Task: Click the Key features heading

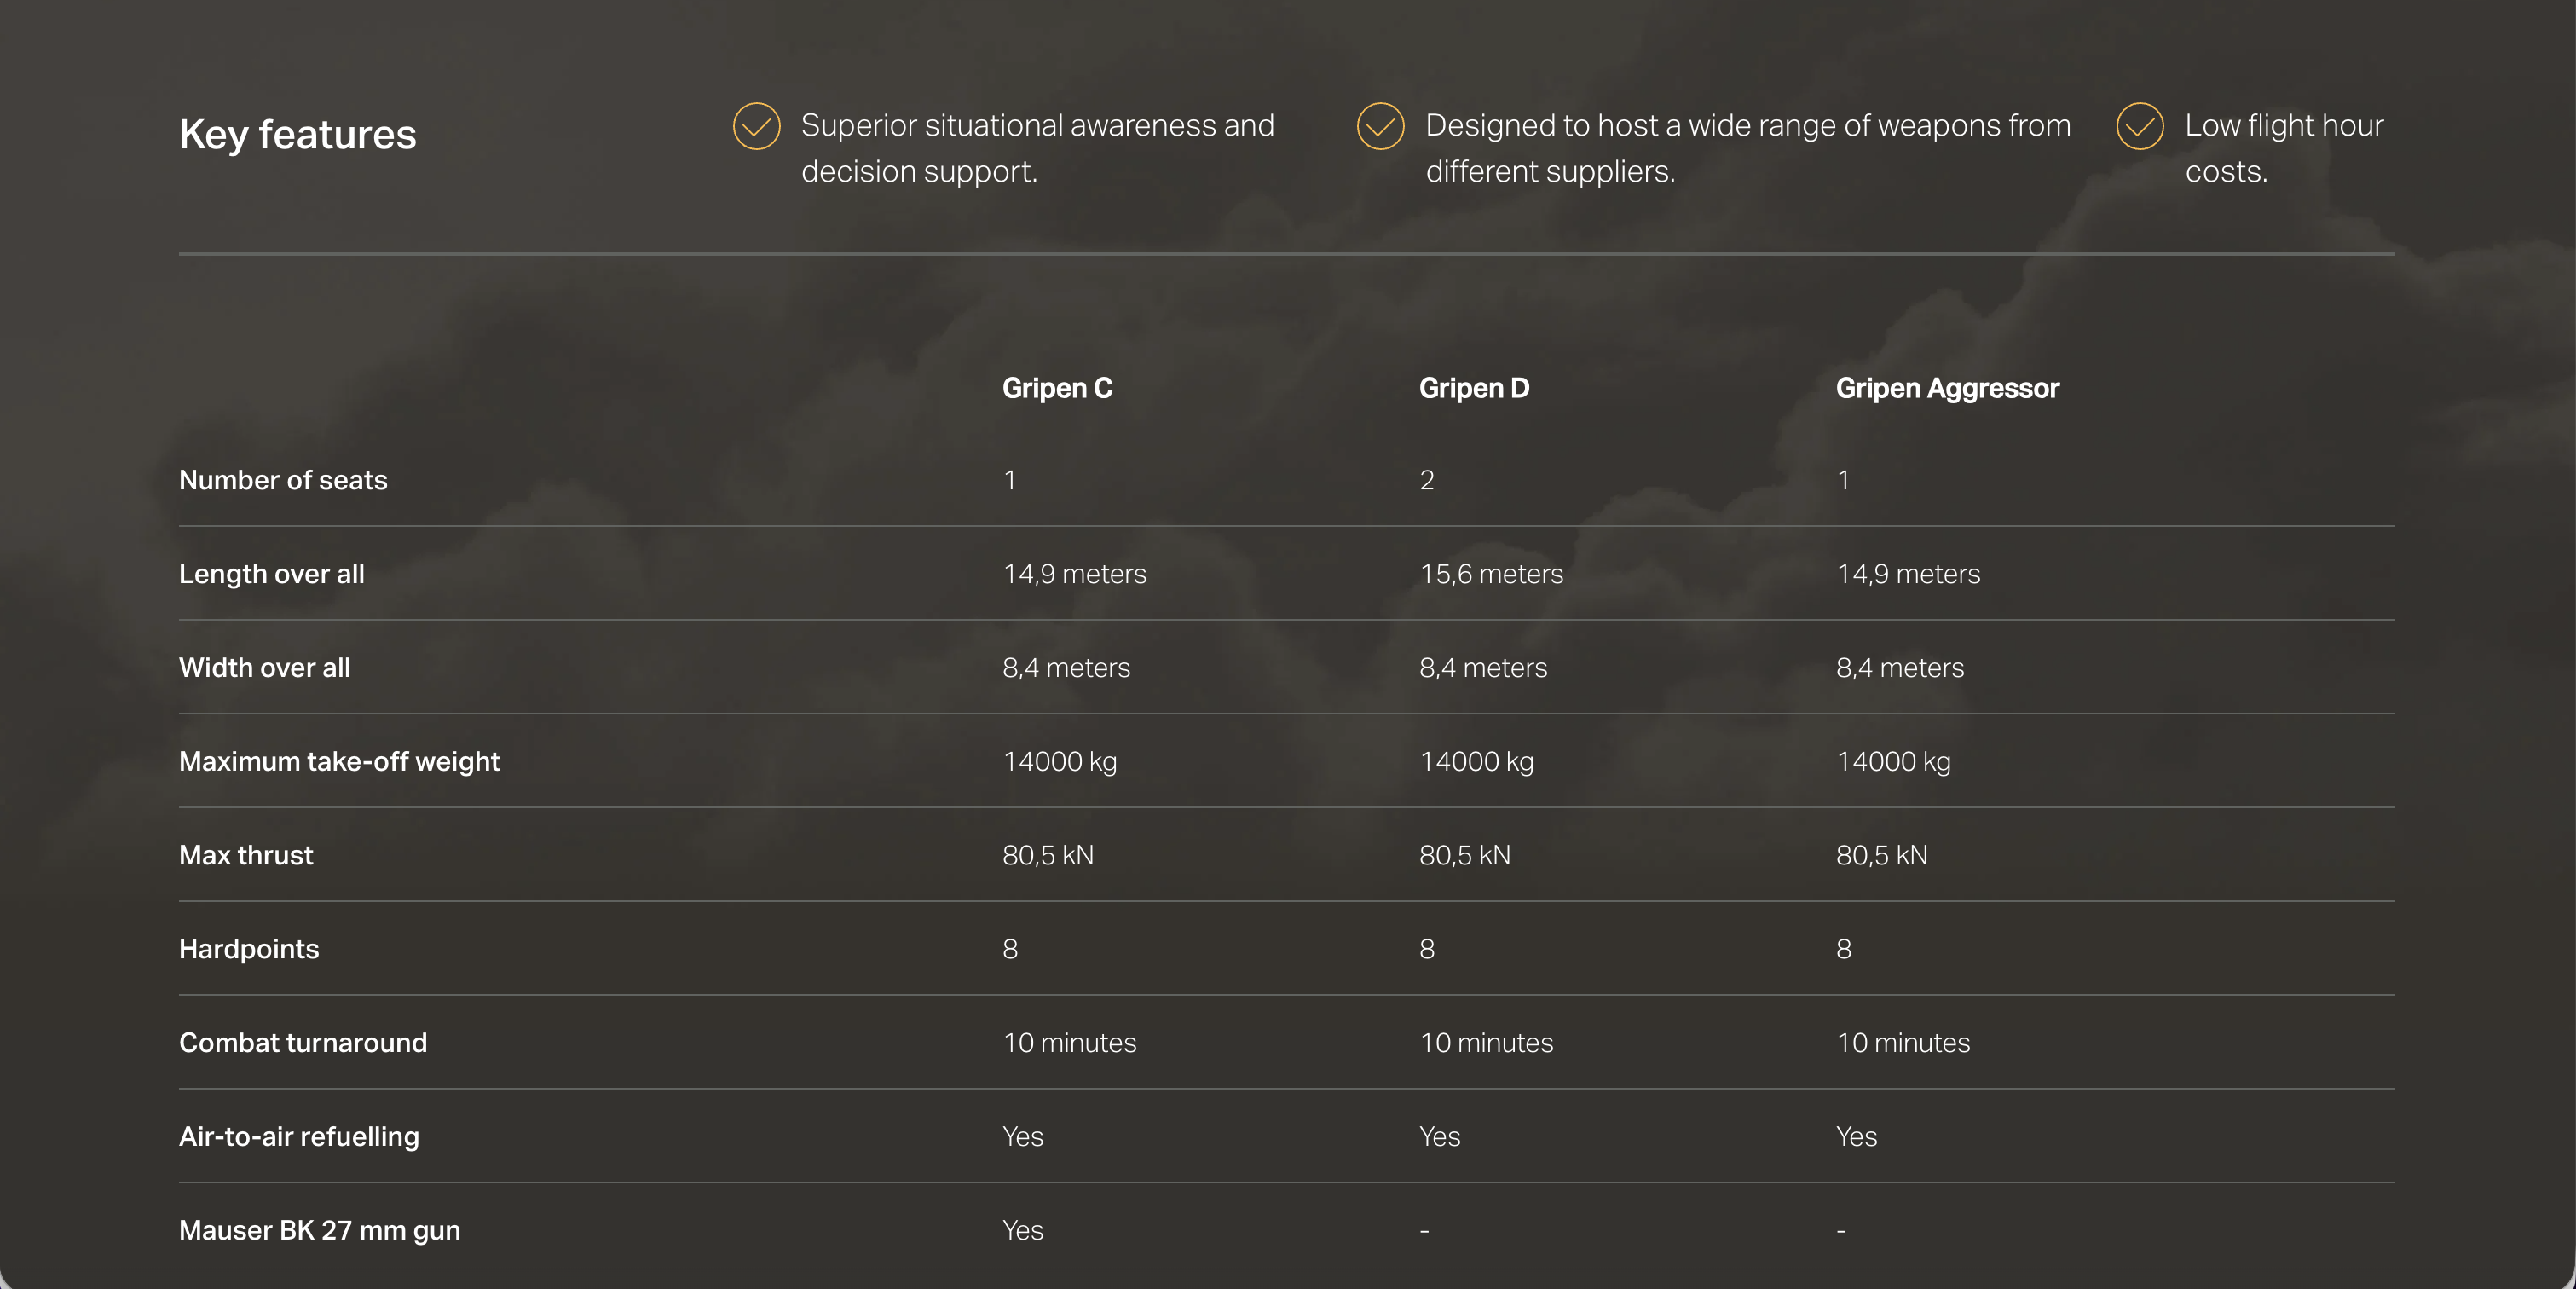Action: 297,134
